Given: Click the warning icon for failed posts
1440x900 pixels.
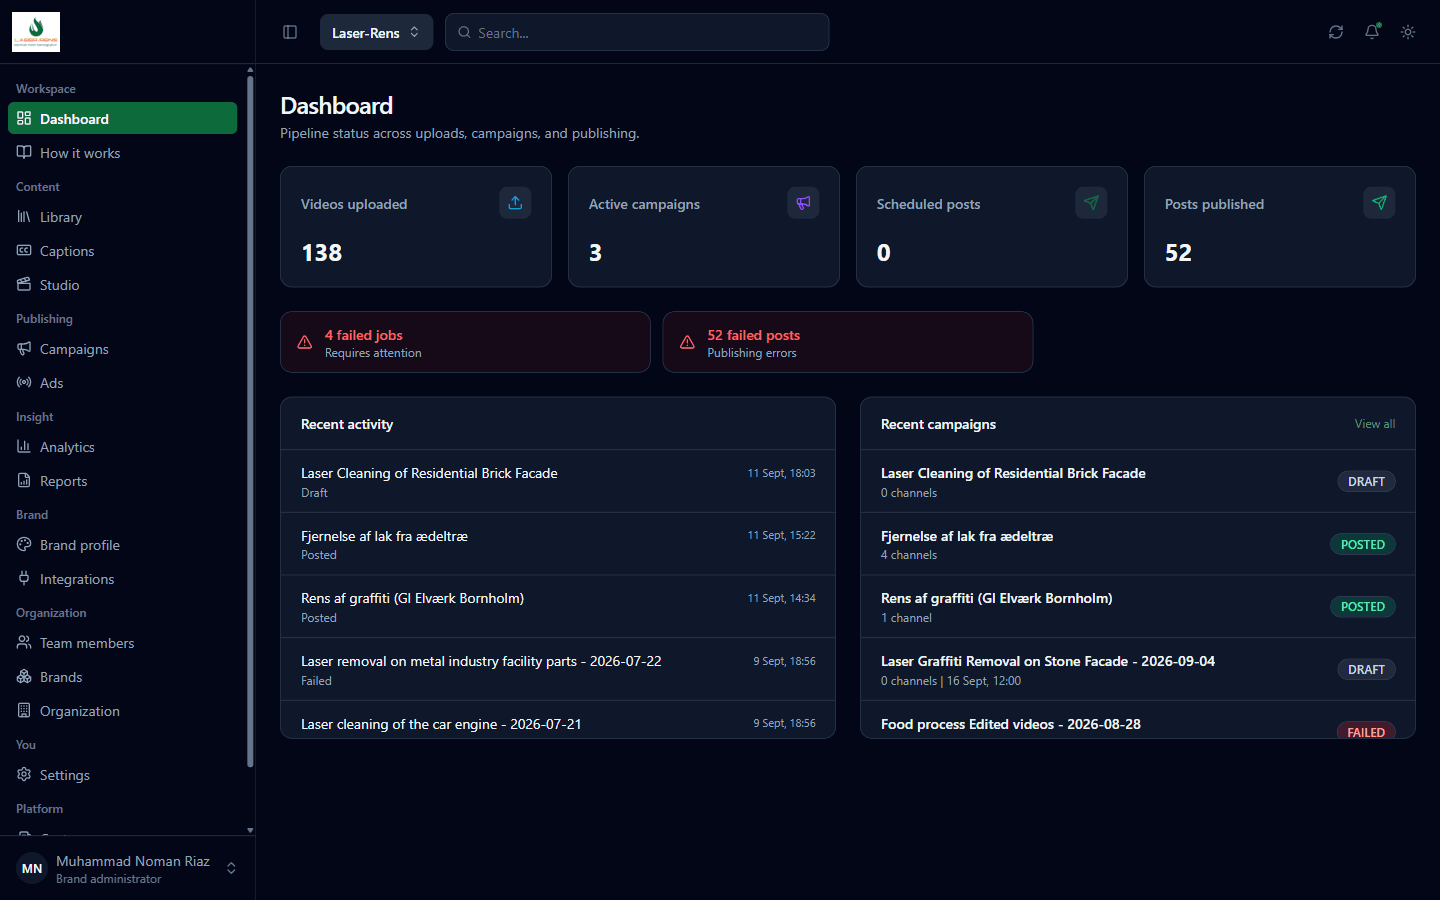Looking at the screenshot, I should coord(687,342).
